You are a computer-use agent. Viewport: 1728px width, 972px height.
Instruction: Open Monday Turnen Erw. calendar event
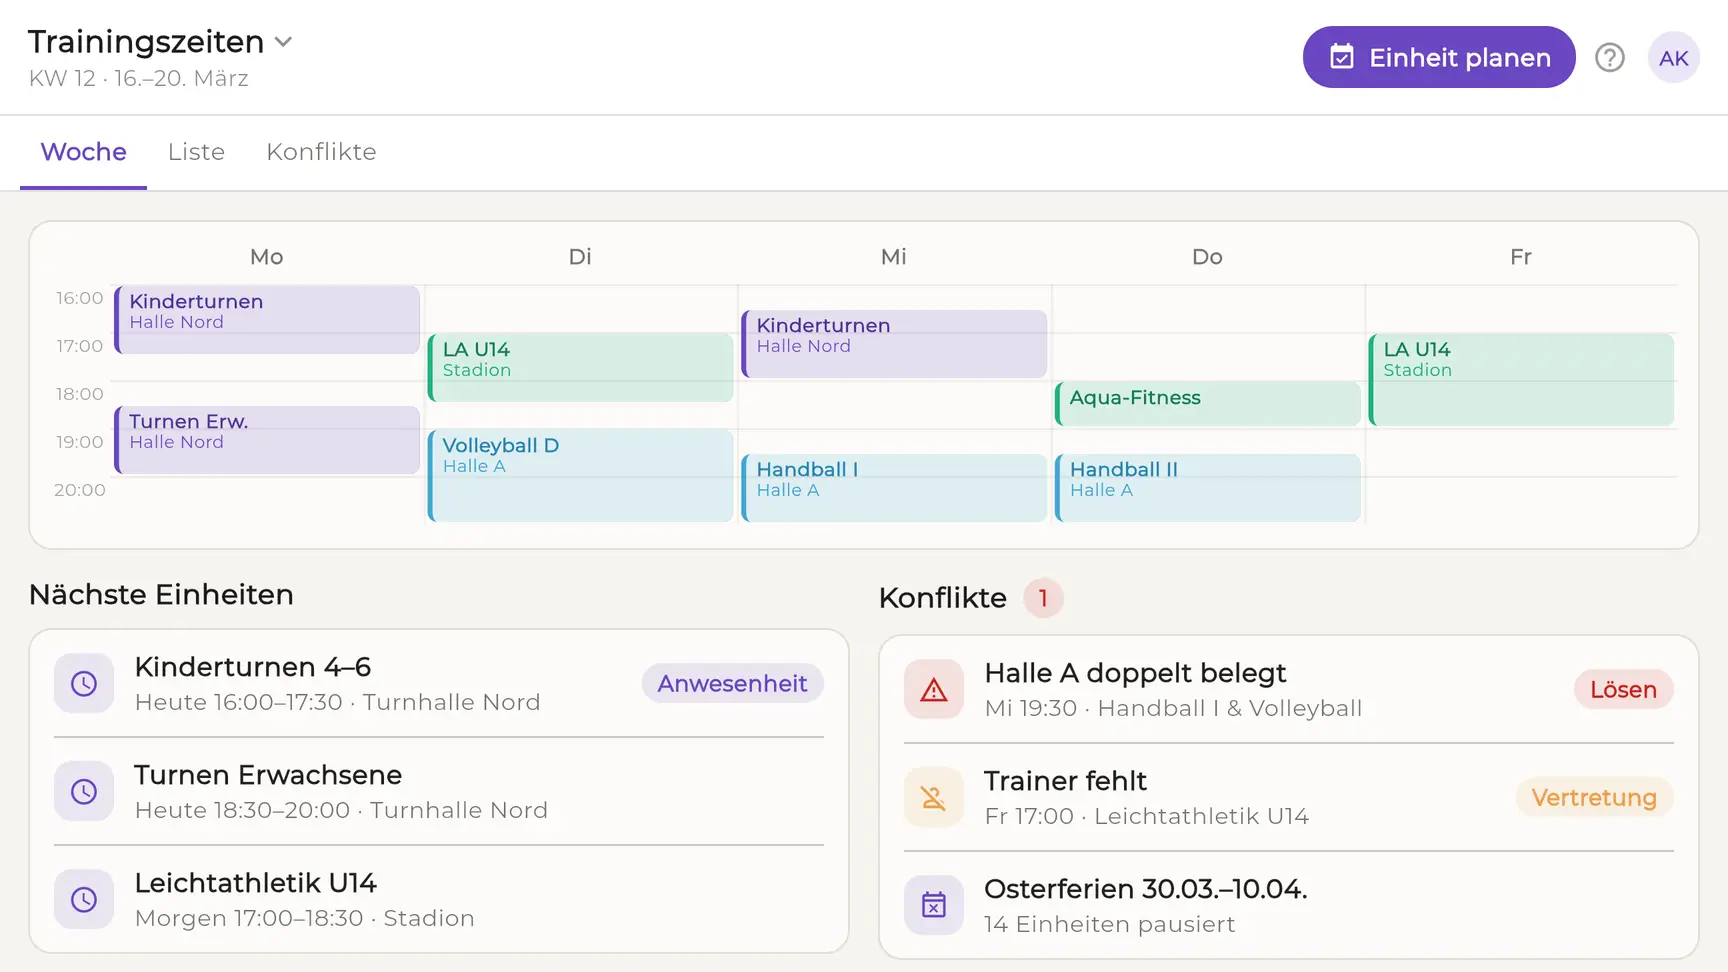pyautogui.click(x=267, y=440)
